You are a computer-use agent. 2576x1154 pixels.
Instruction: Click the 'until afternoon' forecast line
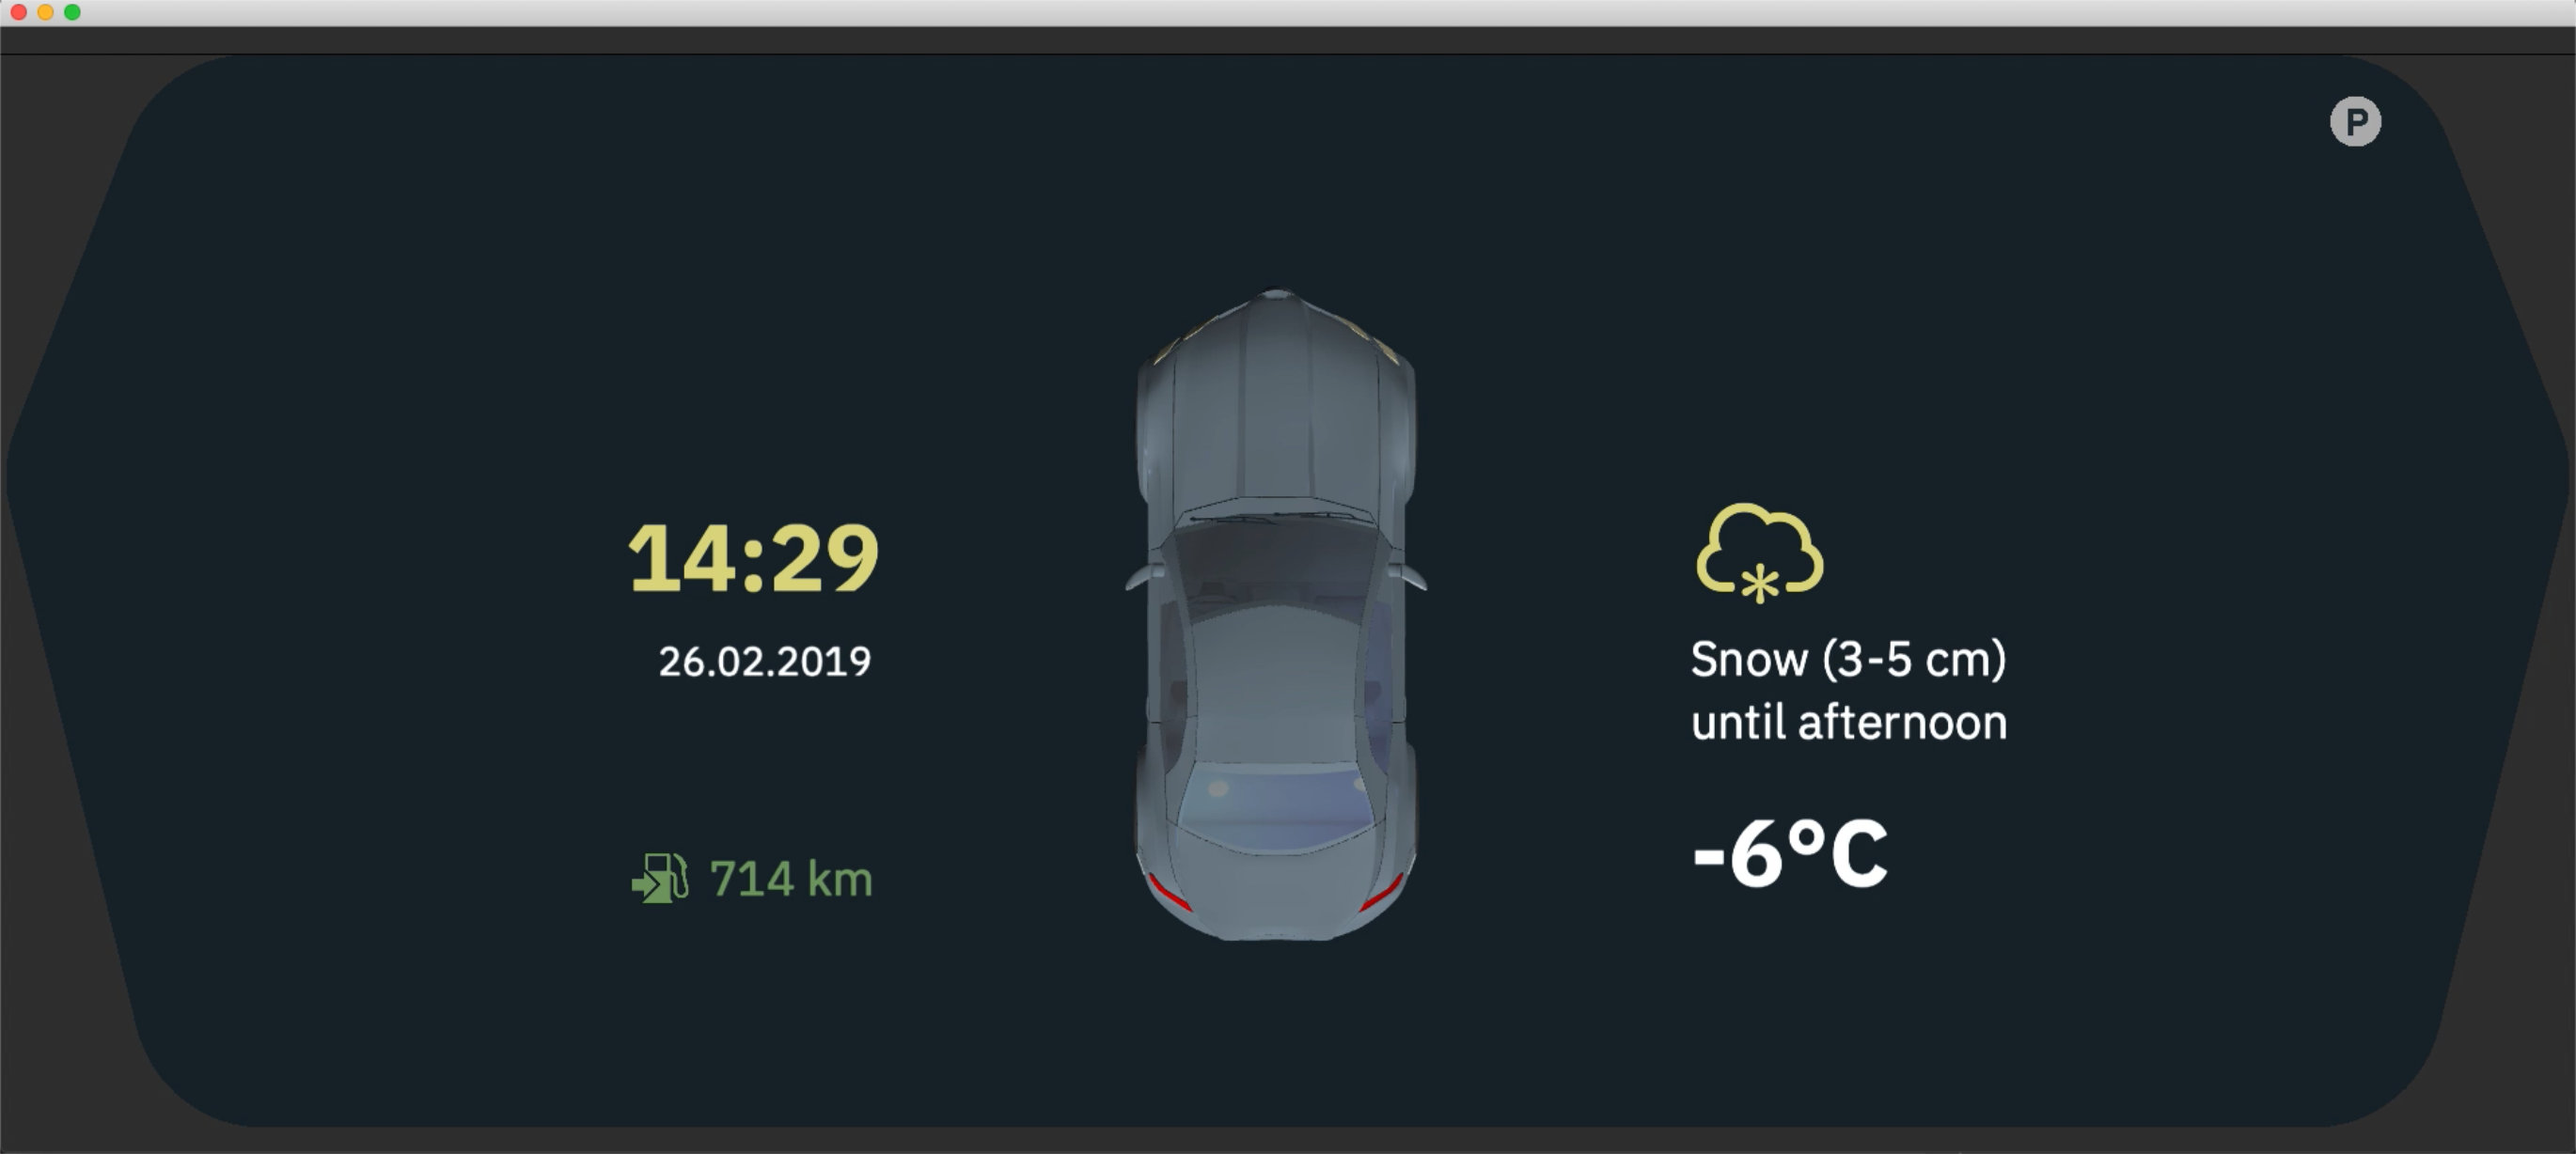[1848, 723]
